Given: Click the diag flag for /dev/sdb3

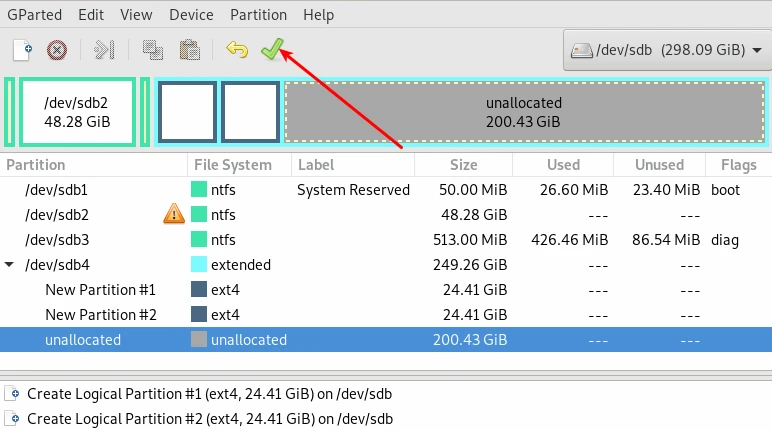Looking at the screenshot, I should (x=725, y=240).
